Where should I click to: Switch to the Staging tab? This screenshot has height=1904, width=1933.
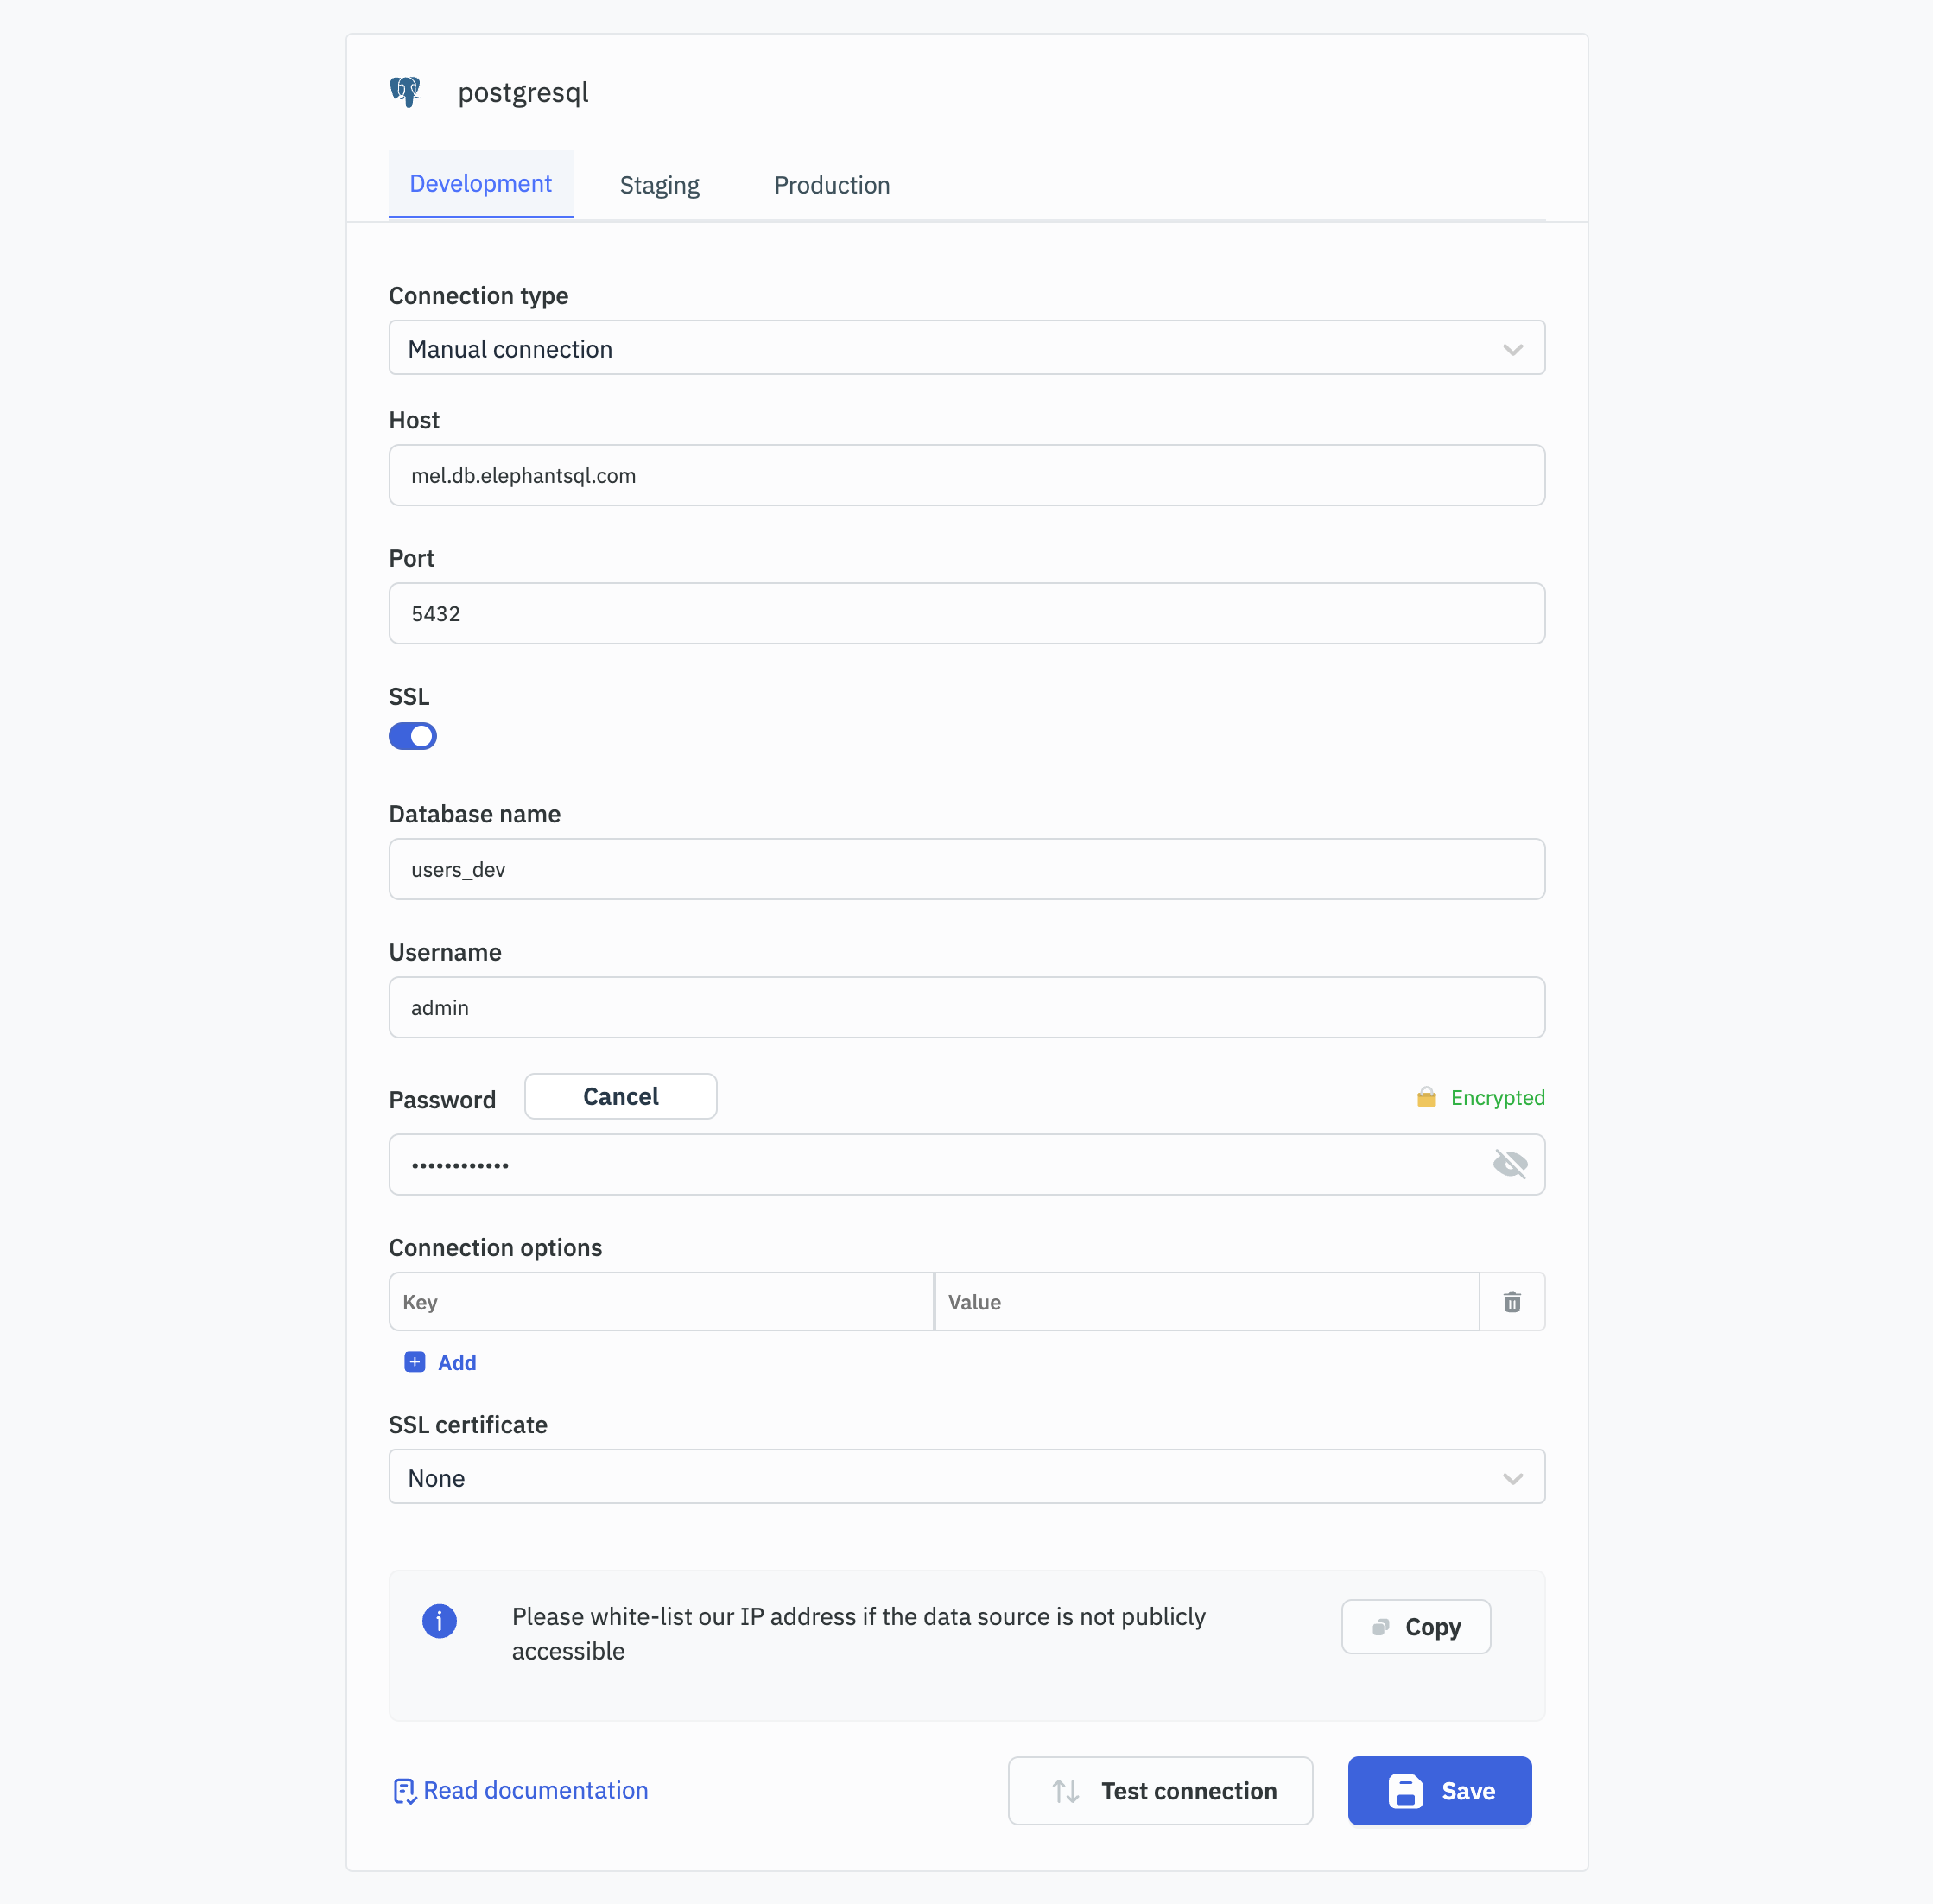pyautogui.click(x=659, y=185)
